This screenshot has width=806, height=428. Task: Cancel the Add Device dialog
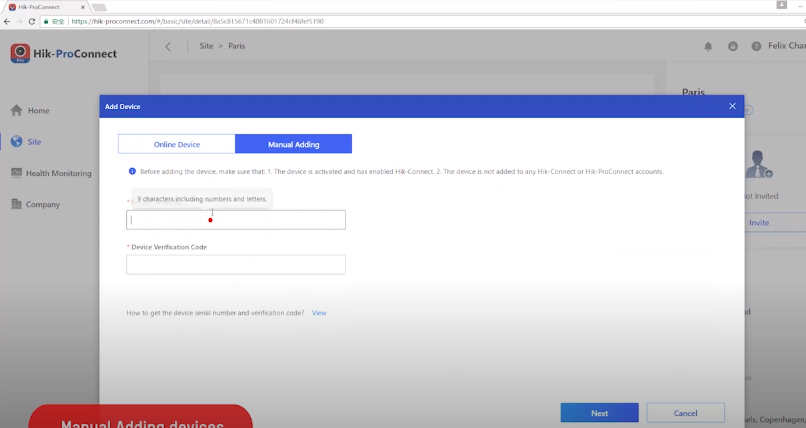pyautogui.click(x=685, y=413)
